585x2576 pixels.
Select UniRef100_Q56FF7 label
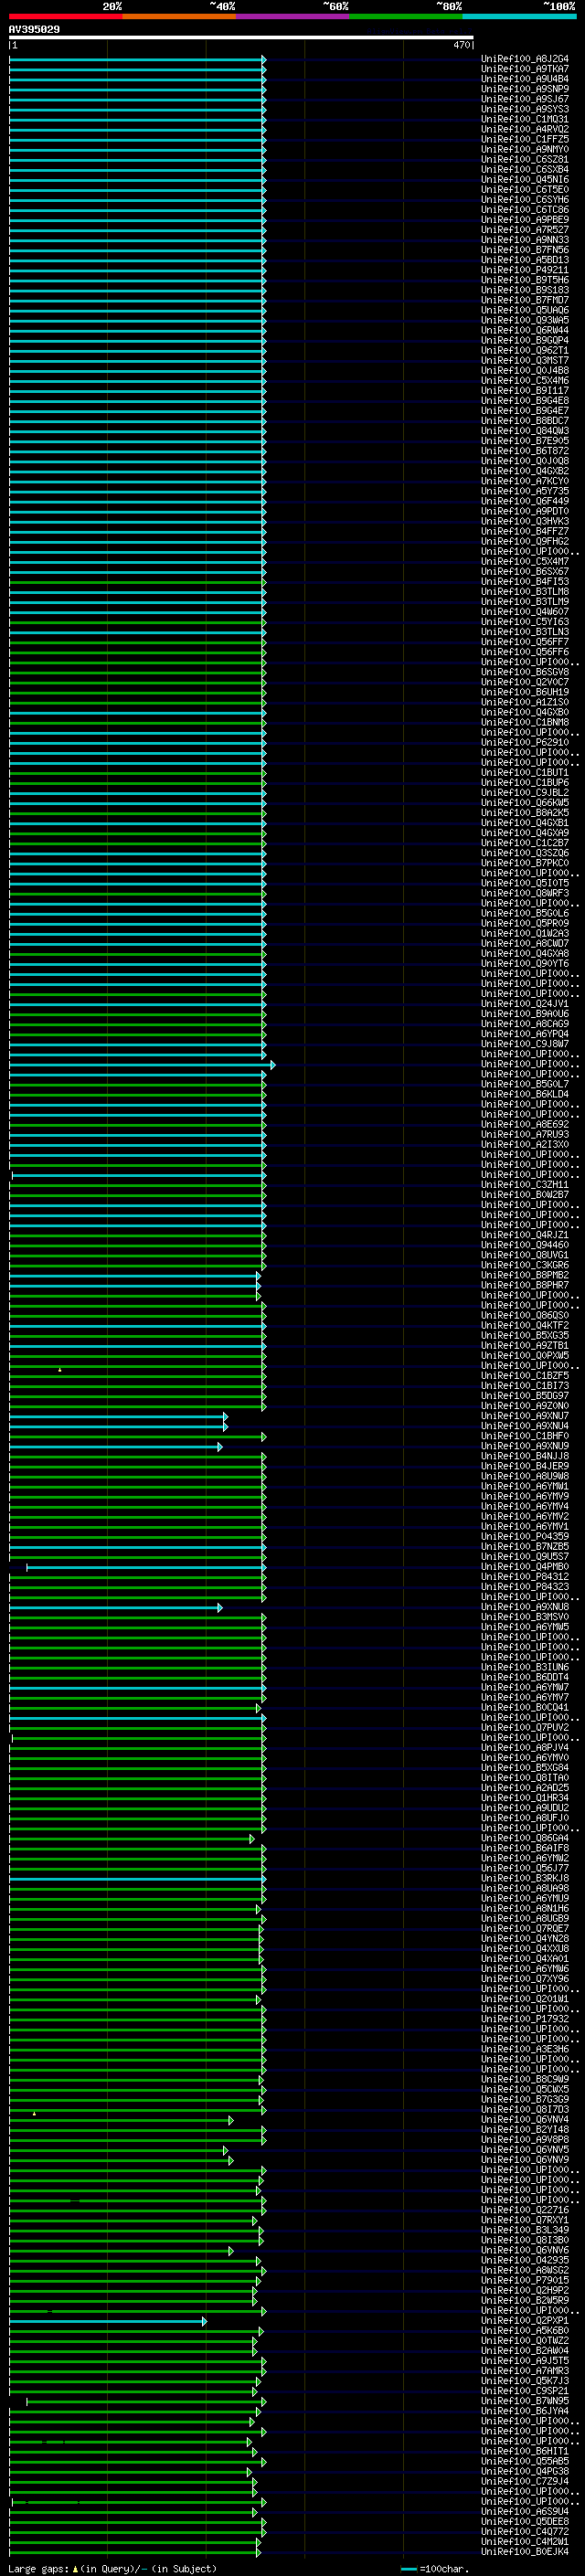[525, 642]
